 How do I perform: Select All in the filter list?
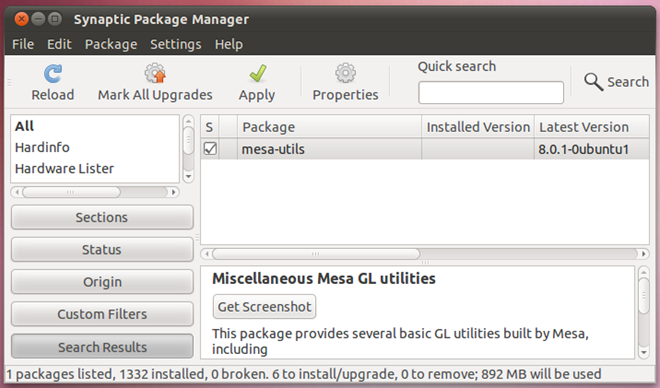click(x=24, y=126)
